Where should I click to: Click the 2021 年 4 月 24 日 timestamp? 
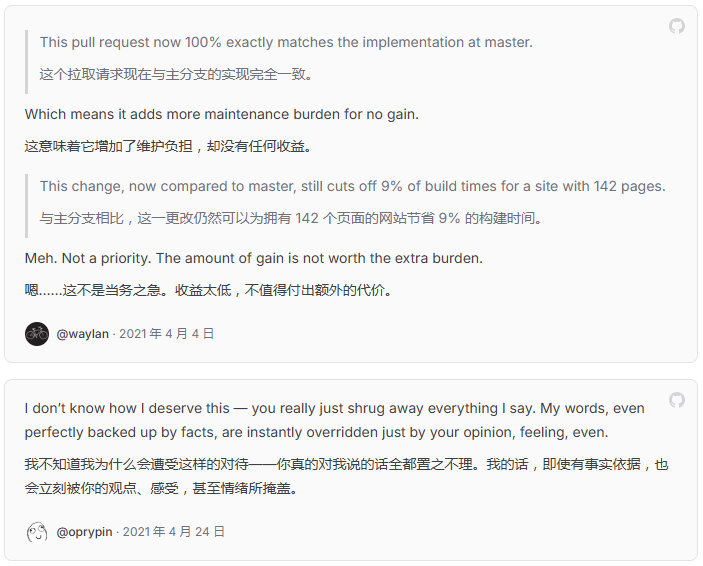click(x=174, y=532)
